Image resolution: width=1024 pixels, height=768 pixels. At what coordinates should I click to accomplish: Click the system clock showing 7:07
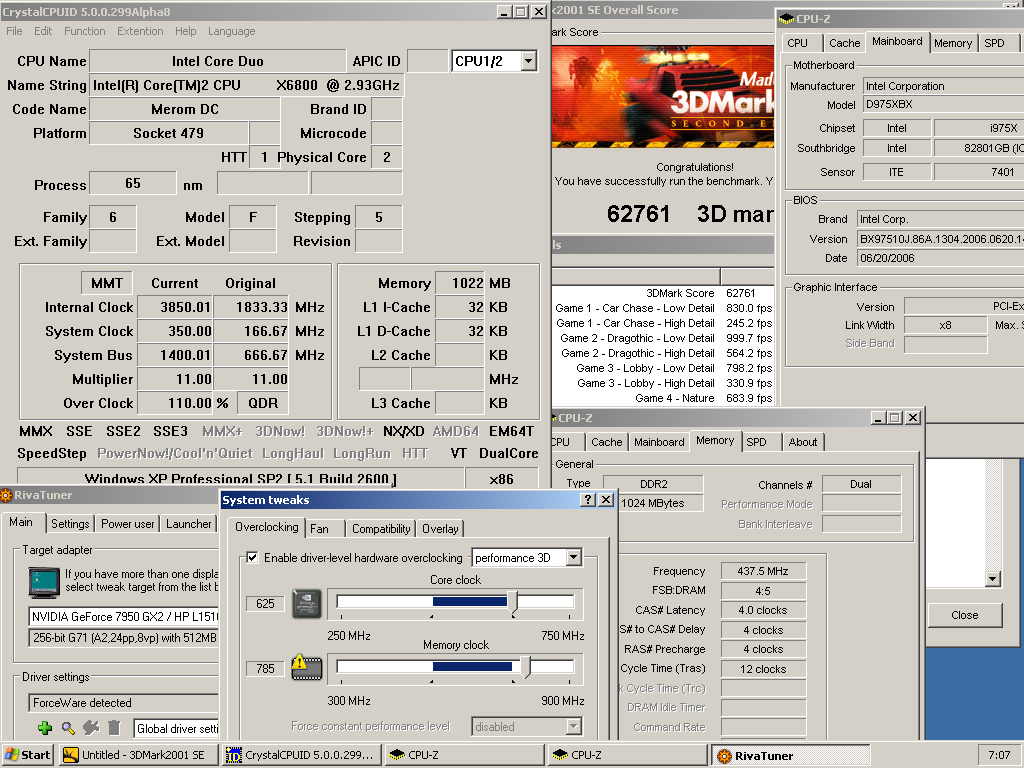(999, 755)
